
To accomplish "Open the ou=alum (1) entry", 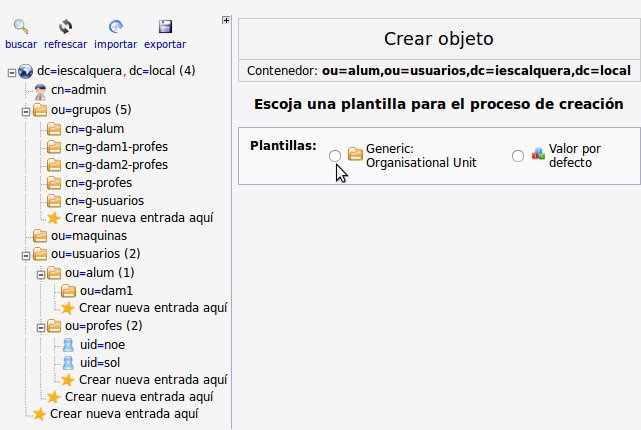I will [x=100, y=273].
